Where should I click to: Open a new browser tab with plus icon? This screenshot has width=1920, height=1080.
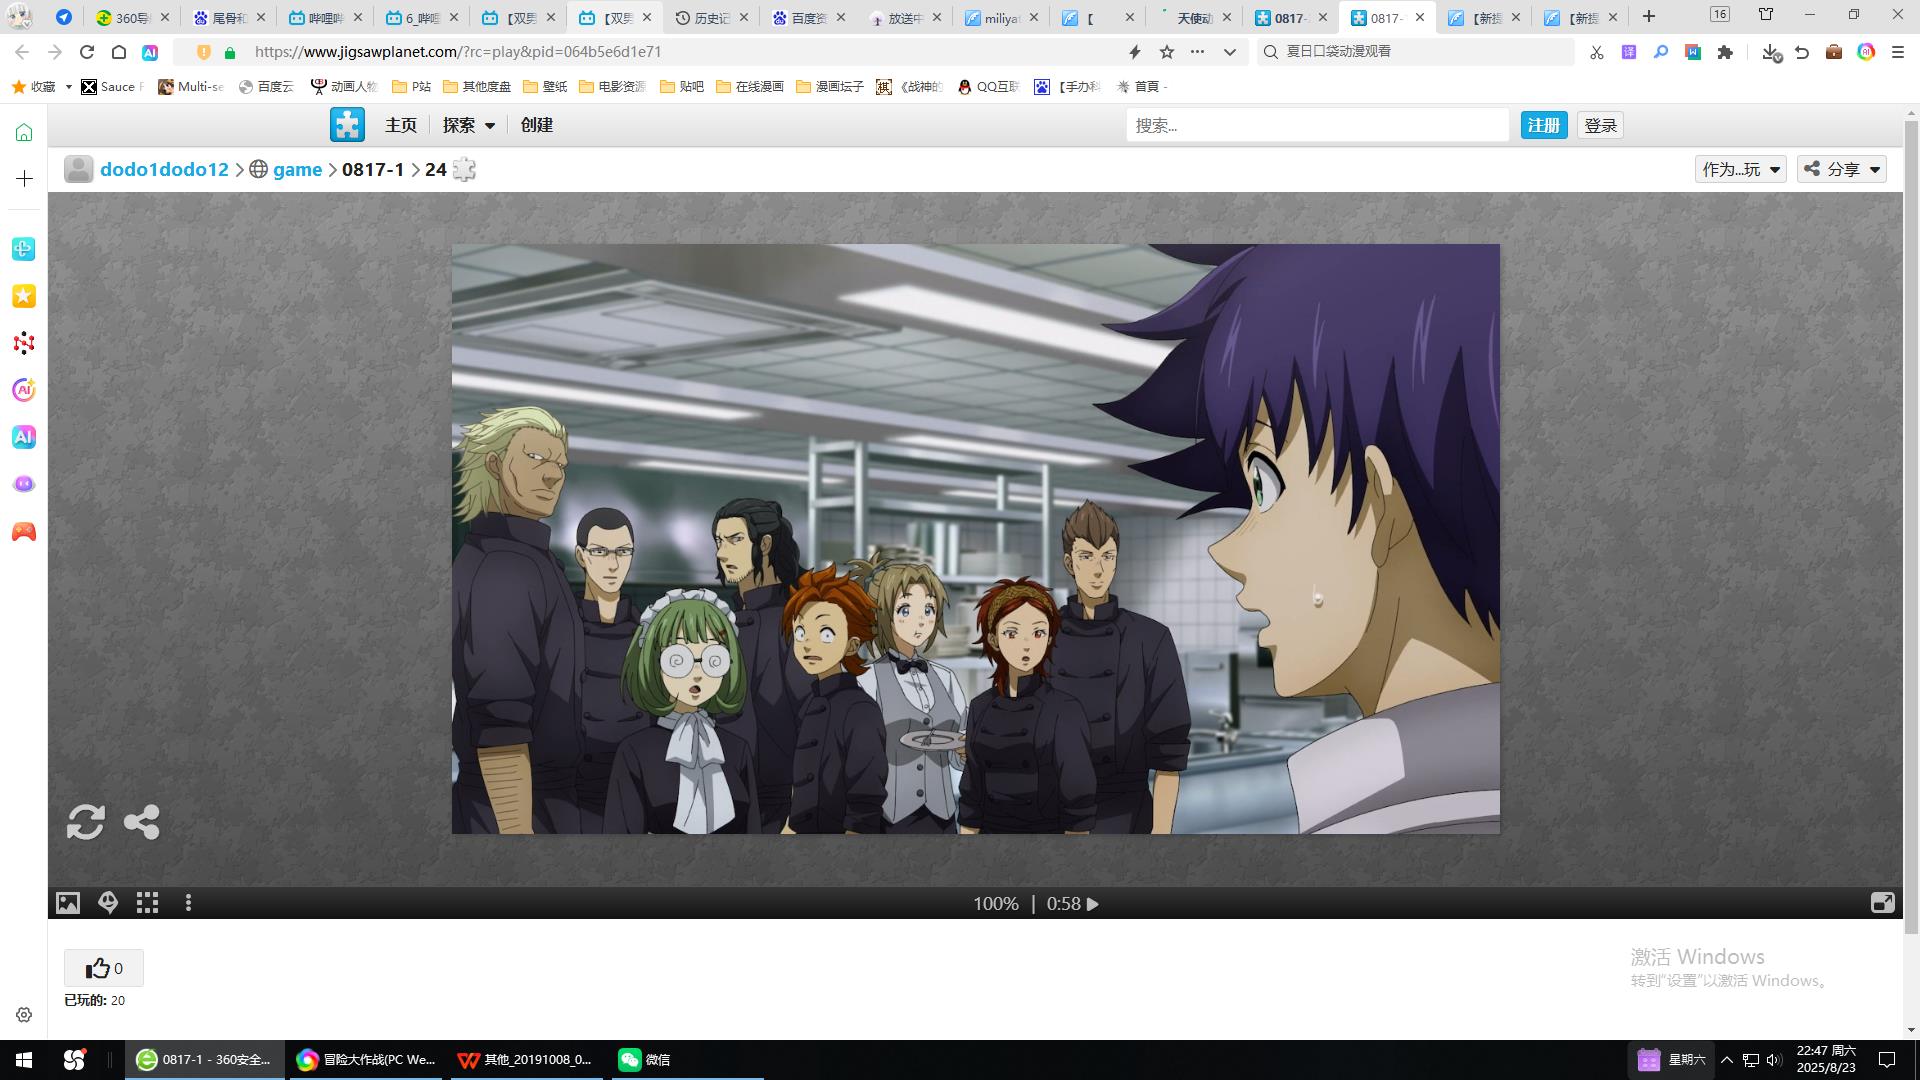click(x=1649, y=16)
